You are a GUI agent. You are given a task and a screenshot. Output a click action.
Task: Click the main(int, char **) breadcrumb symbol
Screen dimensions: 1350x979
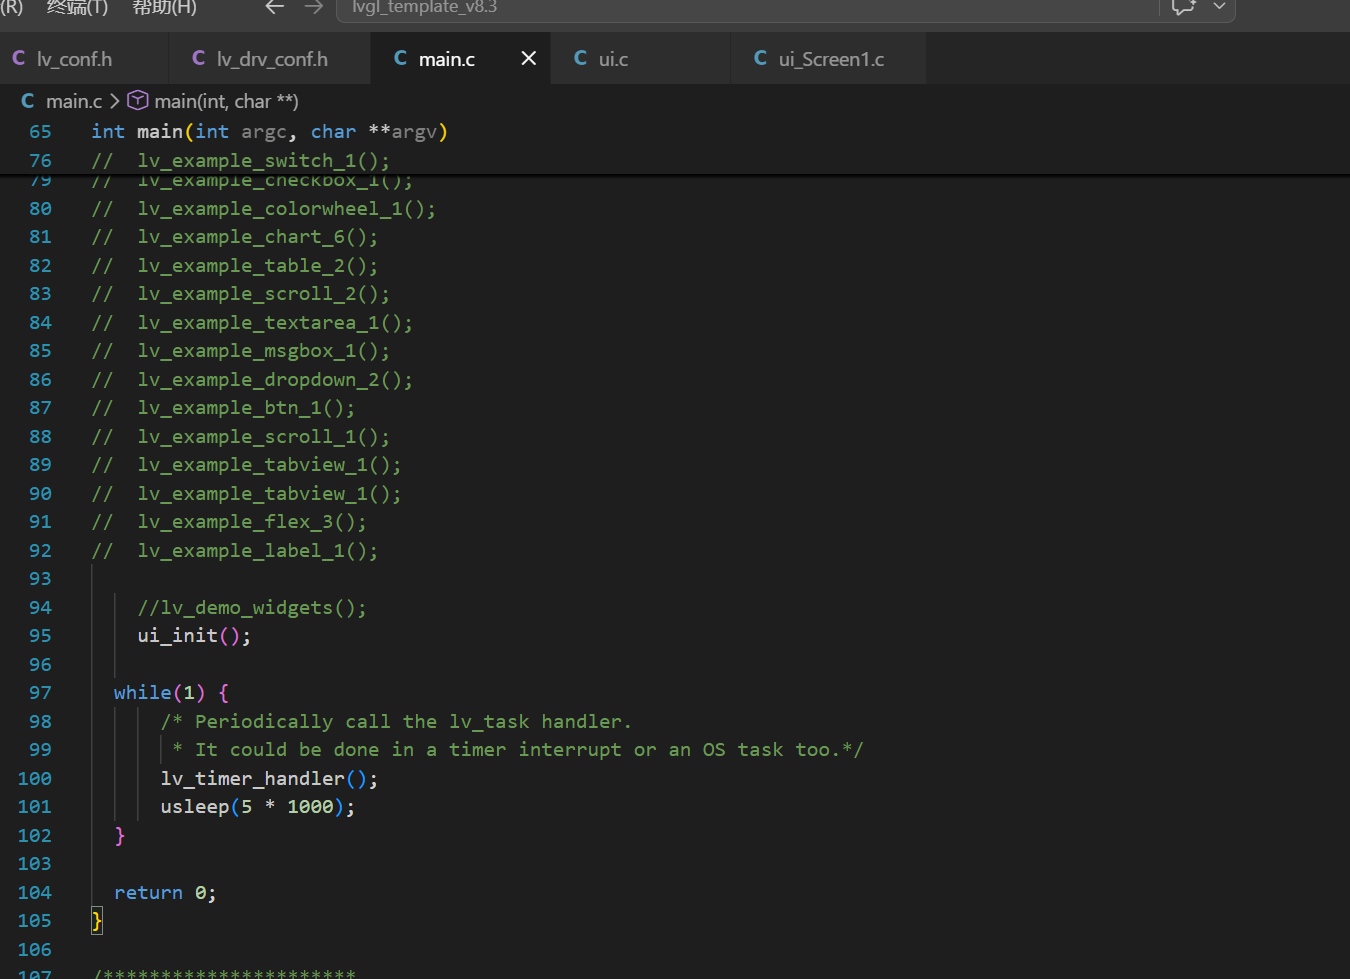pyautogui.click(x=226, y=101)
